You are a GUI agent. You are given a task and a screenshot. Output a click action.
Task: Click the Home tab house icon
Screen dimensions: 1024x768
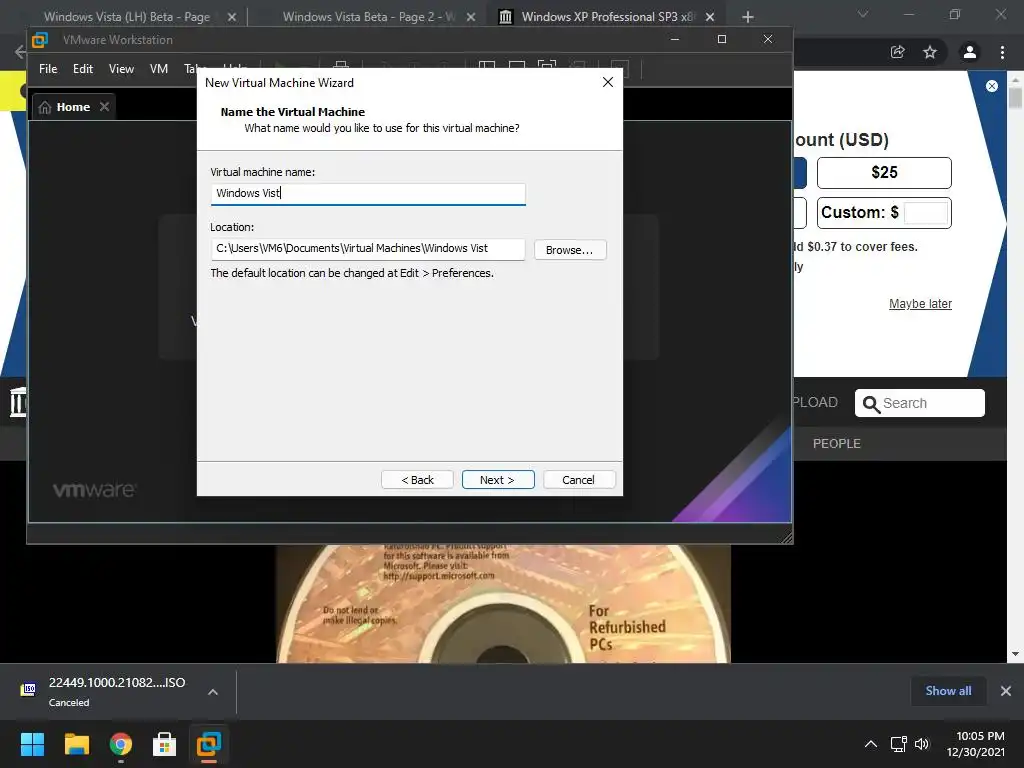(x=44, y=107)
